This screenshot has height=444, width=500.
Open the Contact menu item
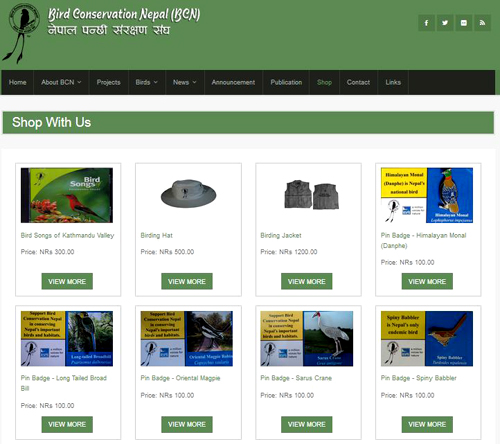point(358,82)
